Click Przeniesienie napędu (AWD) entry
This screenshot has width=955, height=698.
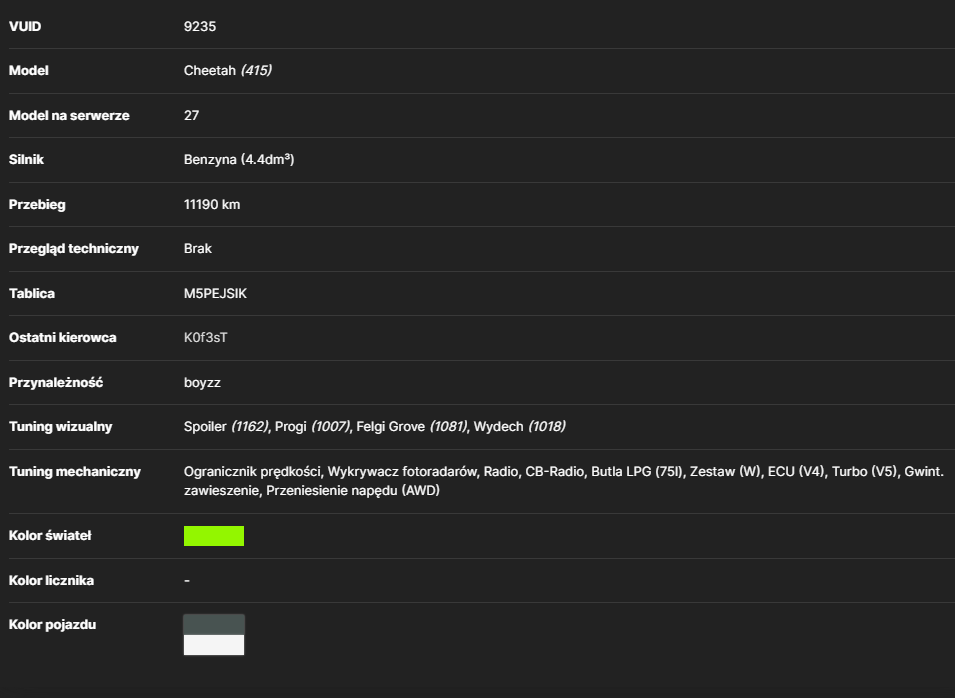coord(353,490)
